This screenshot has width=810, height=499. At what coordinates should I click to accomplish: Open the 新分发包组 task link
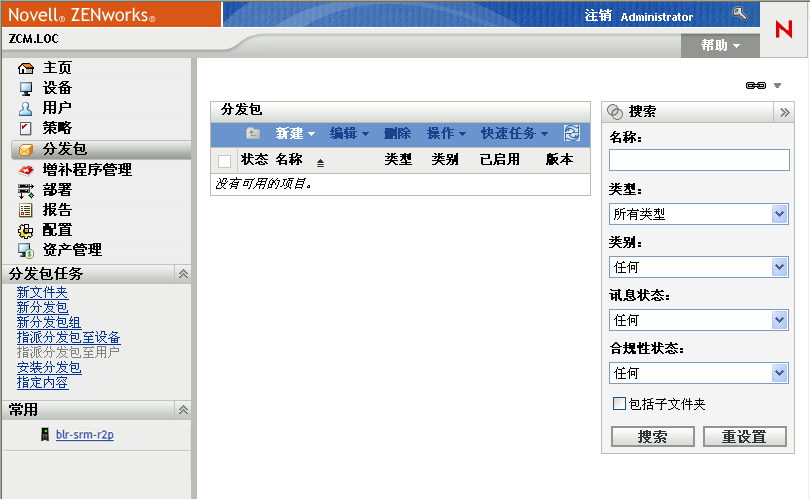coord(49,322)
